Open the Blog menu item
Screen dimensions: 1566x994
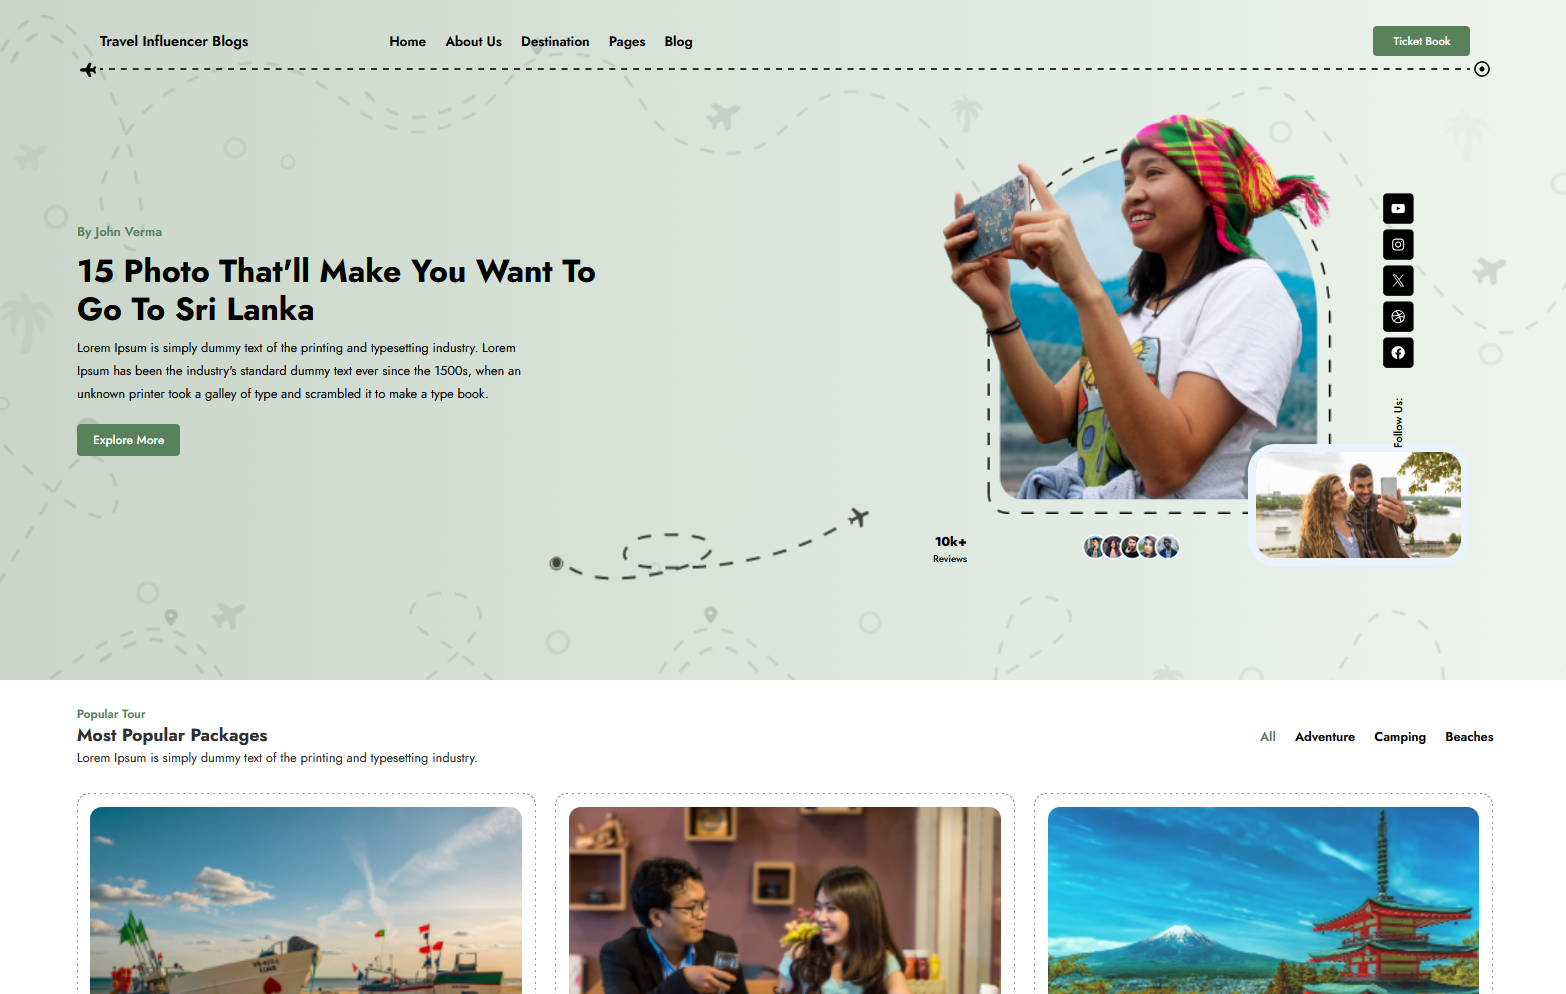(x=678, y=41)
